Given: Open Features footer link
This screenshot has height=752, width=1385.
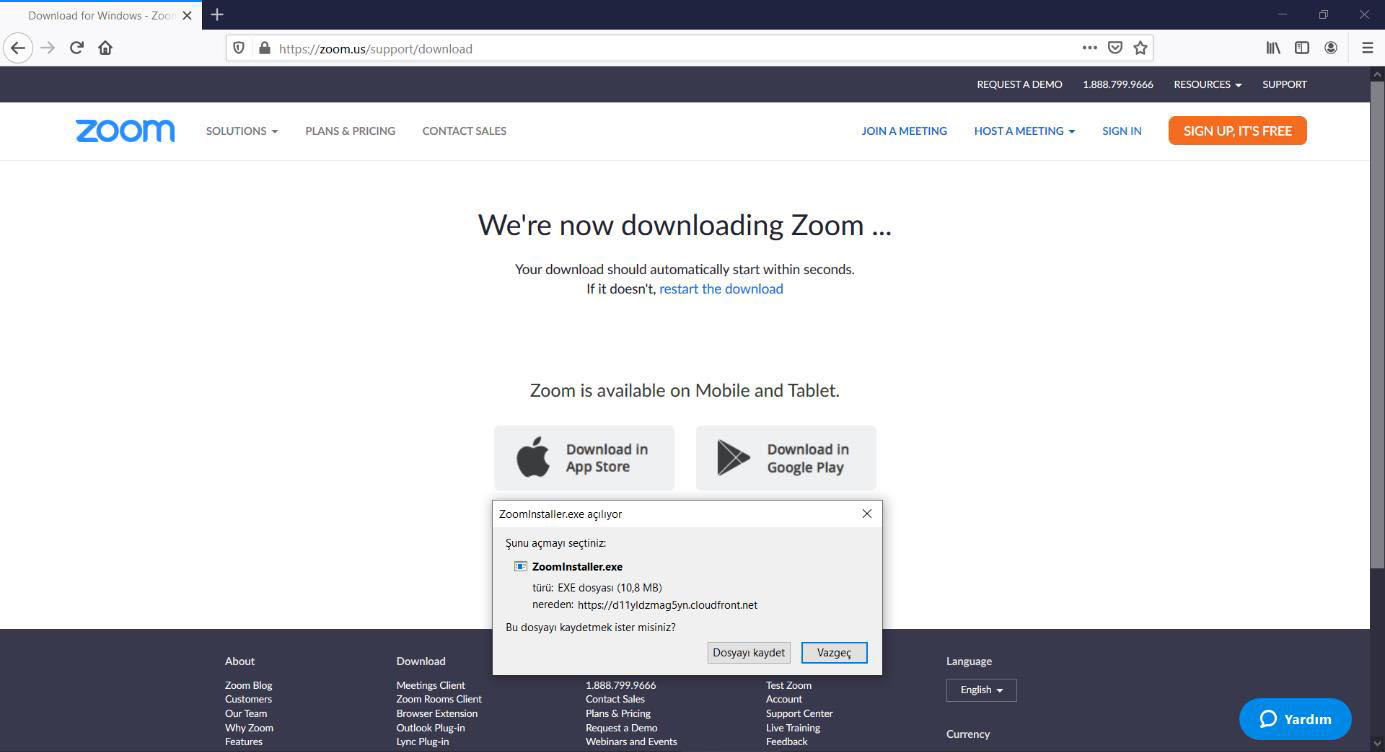Looking at the screenshot, I should click(x=244, y=741).
